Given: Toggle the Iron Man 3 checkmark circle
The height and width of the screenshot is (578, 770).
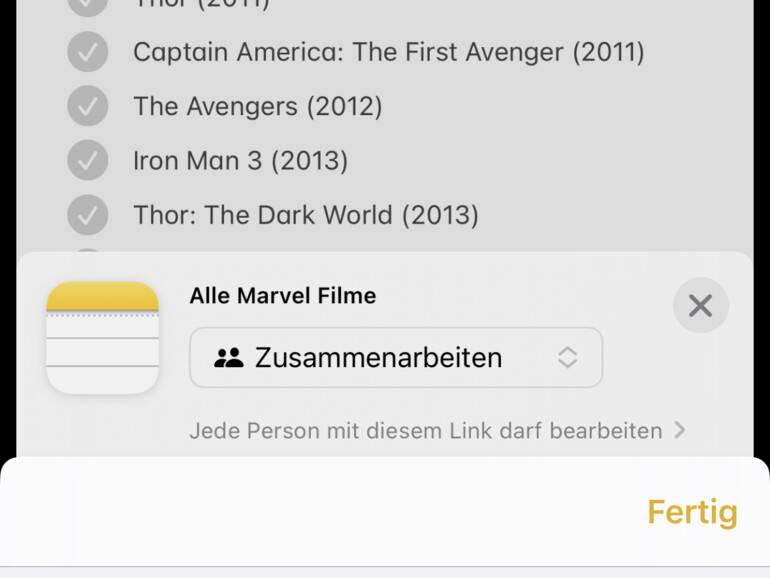Looking at the screenshot, I should coord(88,160).
